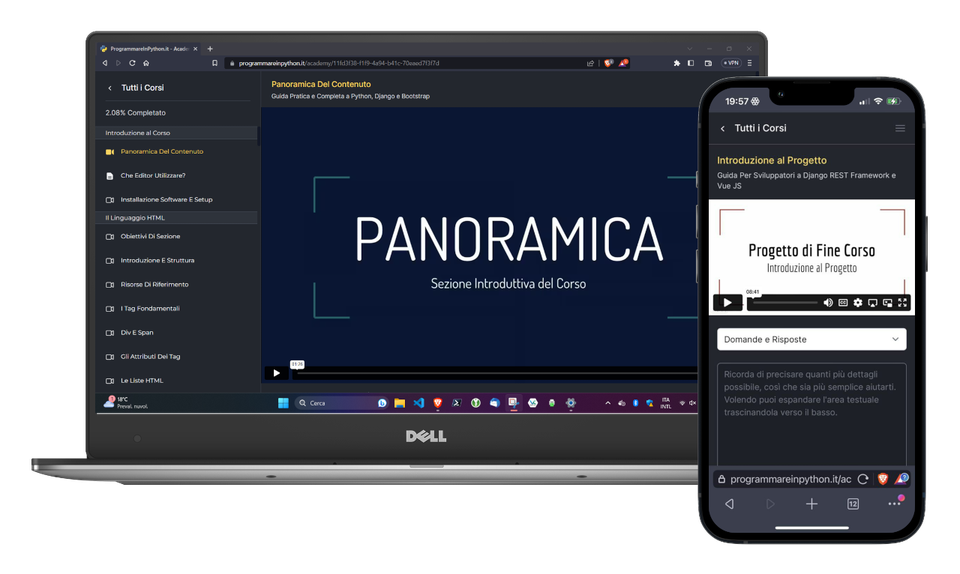Open Panoramica Del Contenuto lesson in sidebar
The width and height of the screenshot is (960, 574).
(162, 152)
